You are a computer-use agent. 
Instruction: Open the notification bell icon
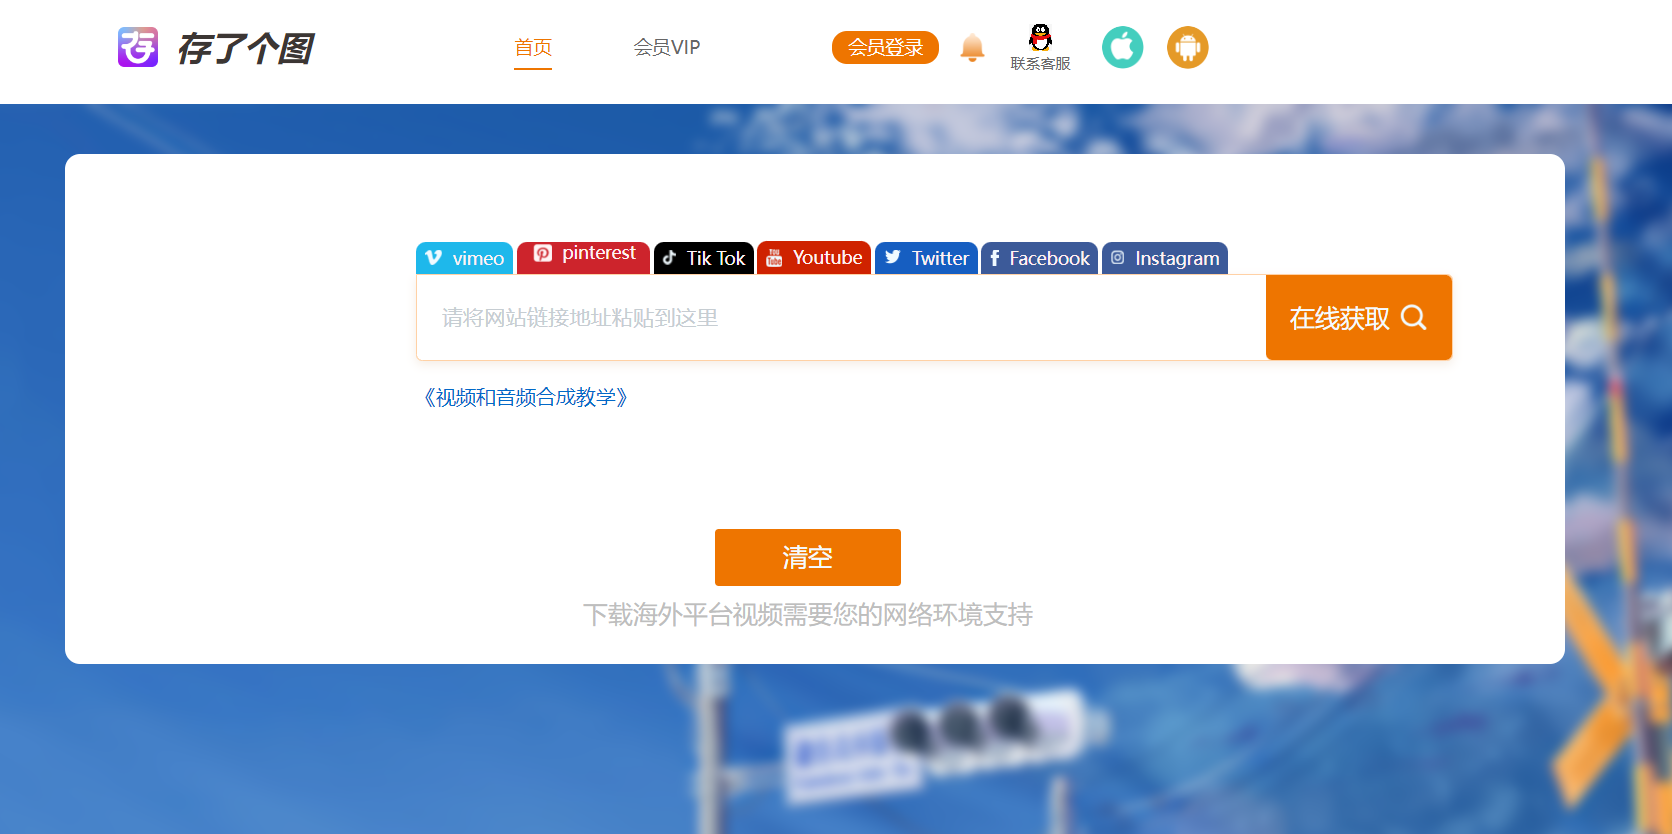972,47
